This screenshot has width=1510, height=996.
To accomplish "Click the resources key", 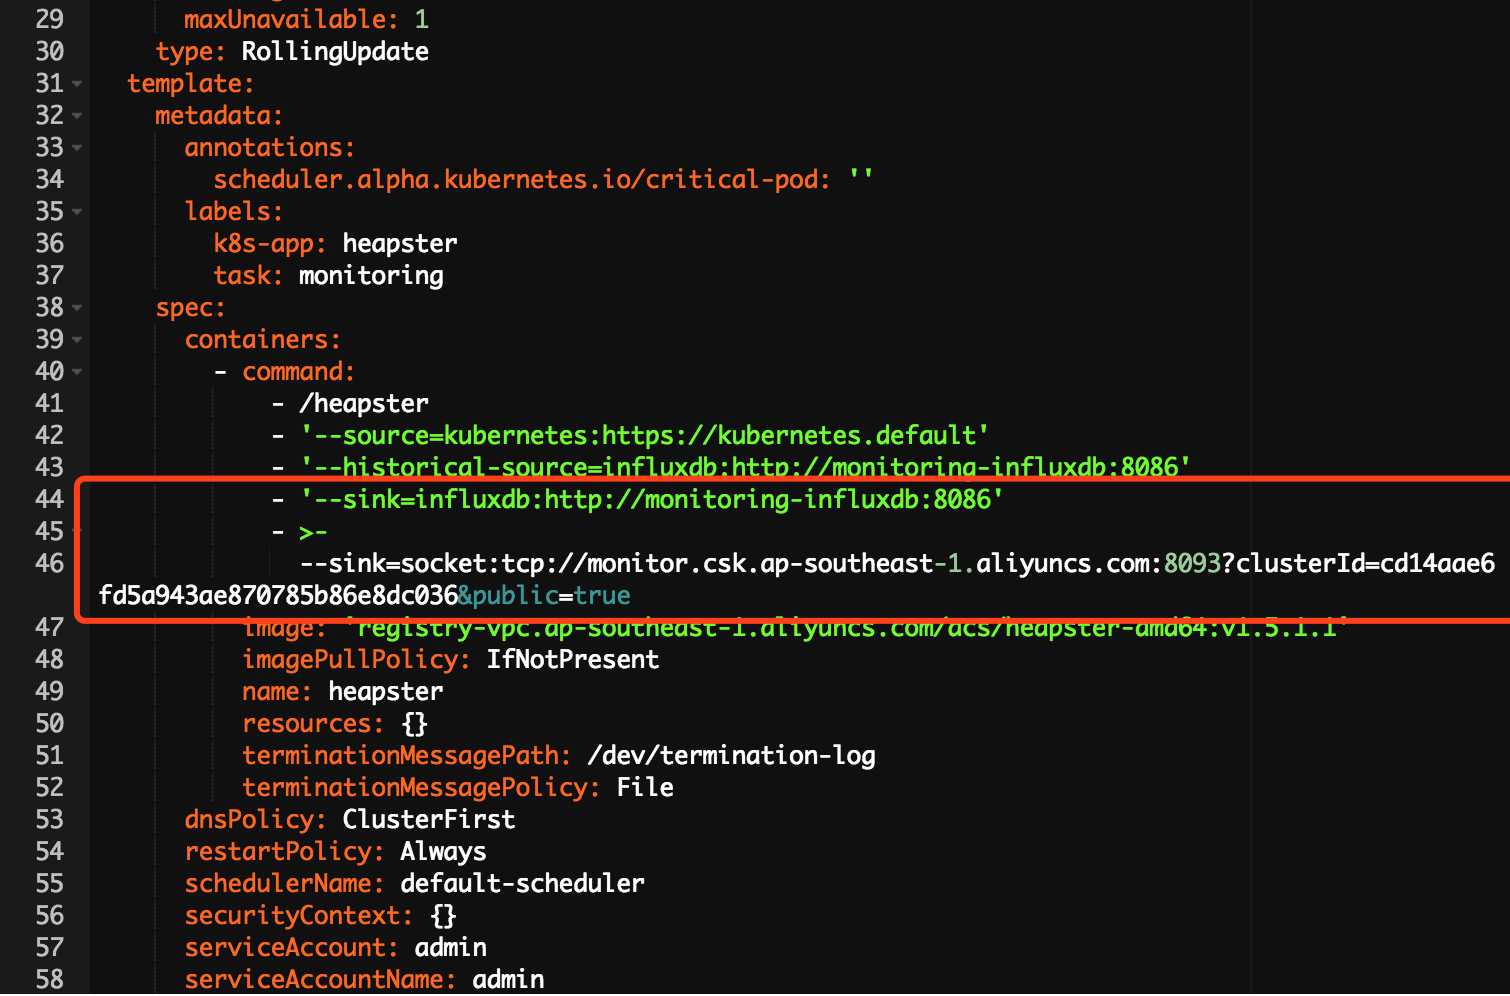I will (x=313, y=724).
